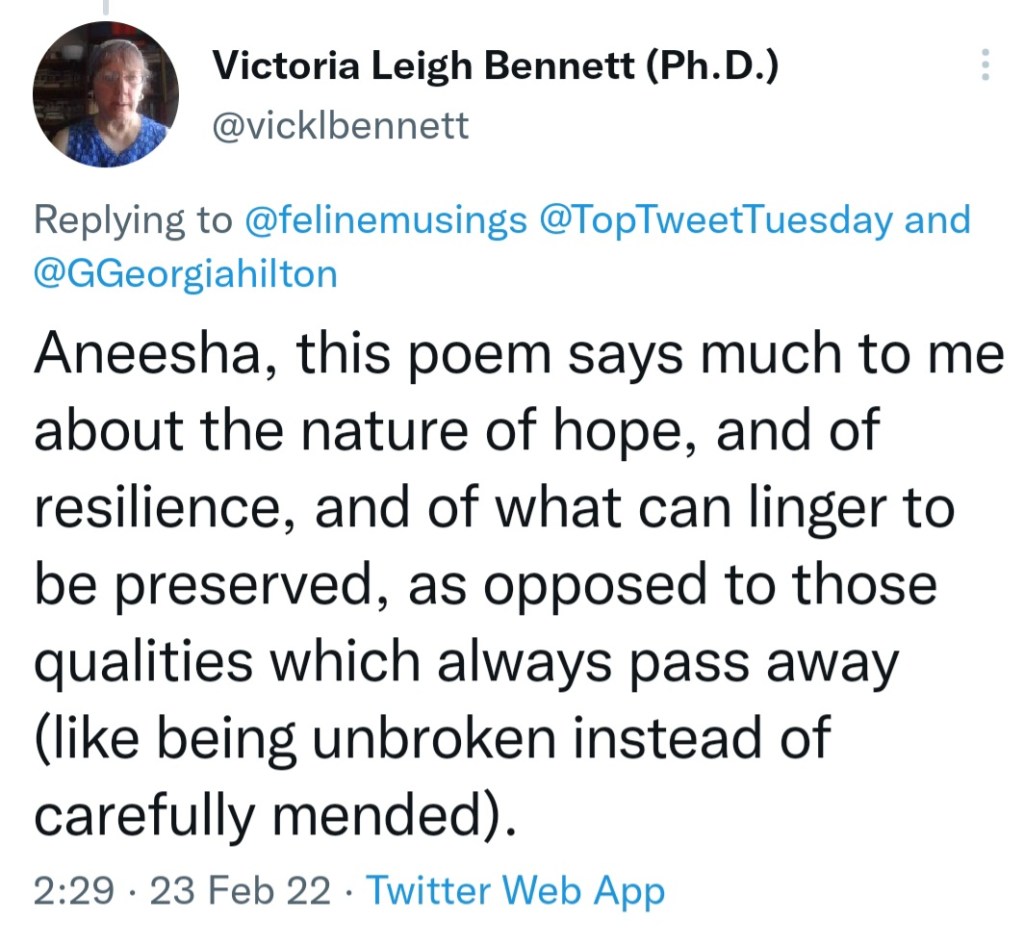Click the "carefully mended)." closing line

pyautogui.click(x=277, y=817)
